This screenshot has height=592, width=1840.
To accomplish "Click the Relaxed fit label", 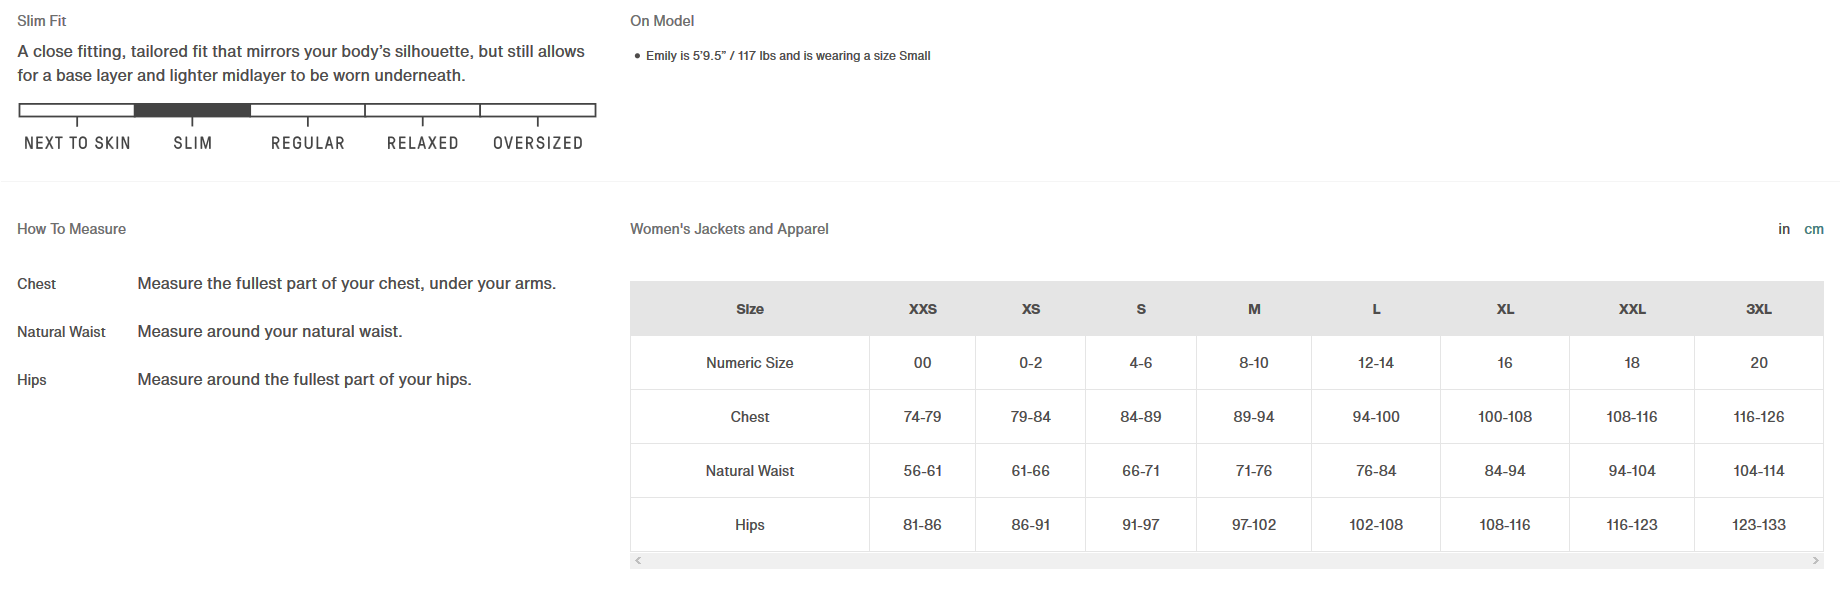I will (423, 143).
